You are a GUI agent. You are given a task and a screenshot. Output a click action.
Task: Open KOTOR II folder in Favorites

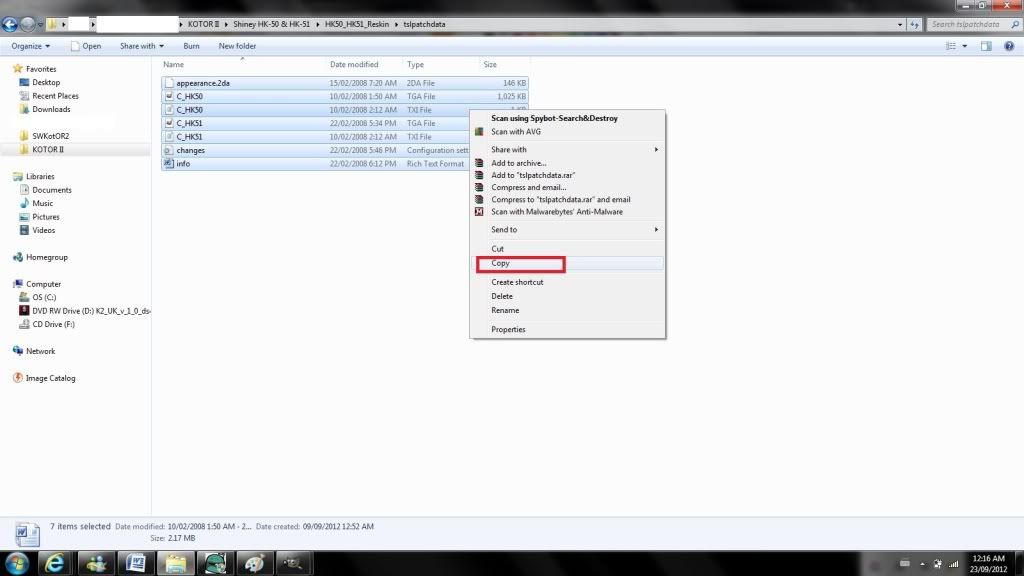tap(48, 149)
